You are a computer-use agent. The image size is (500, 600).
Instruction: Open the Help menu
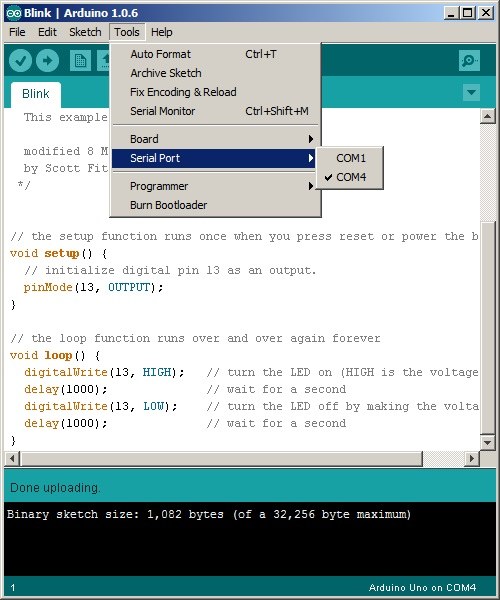[x=161, y=32]
